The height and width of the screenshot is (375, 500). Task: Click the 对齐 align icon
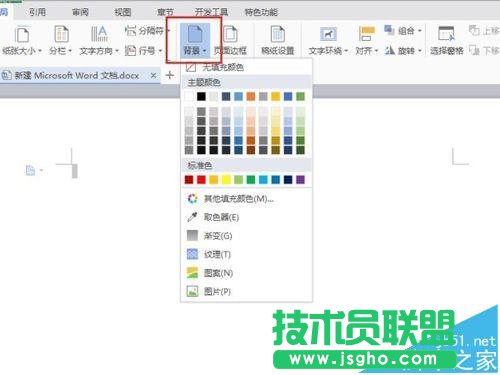[367, 34]
